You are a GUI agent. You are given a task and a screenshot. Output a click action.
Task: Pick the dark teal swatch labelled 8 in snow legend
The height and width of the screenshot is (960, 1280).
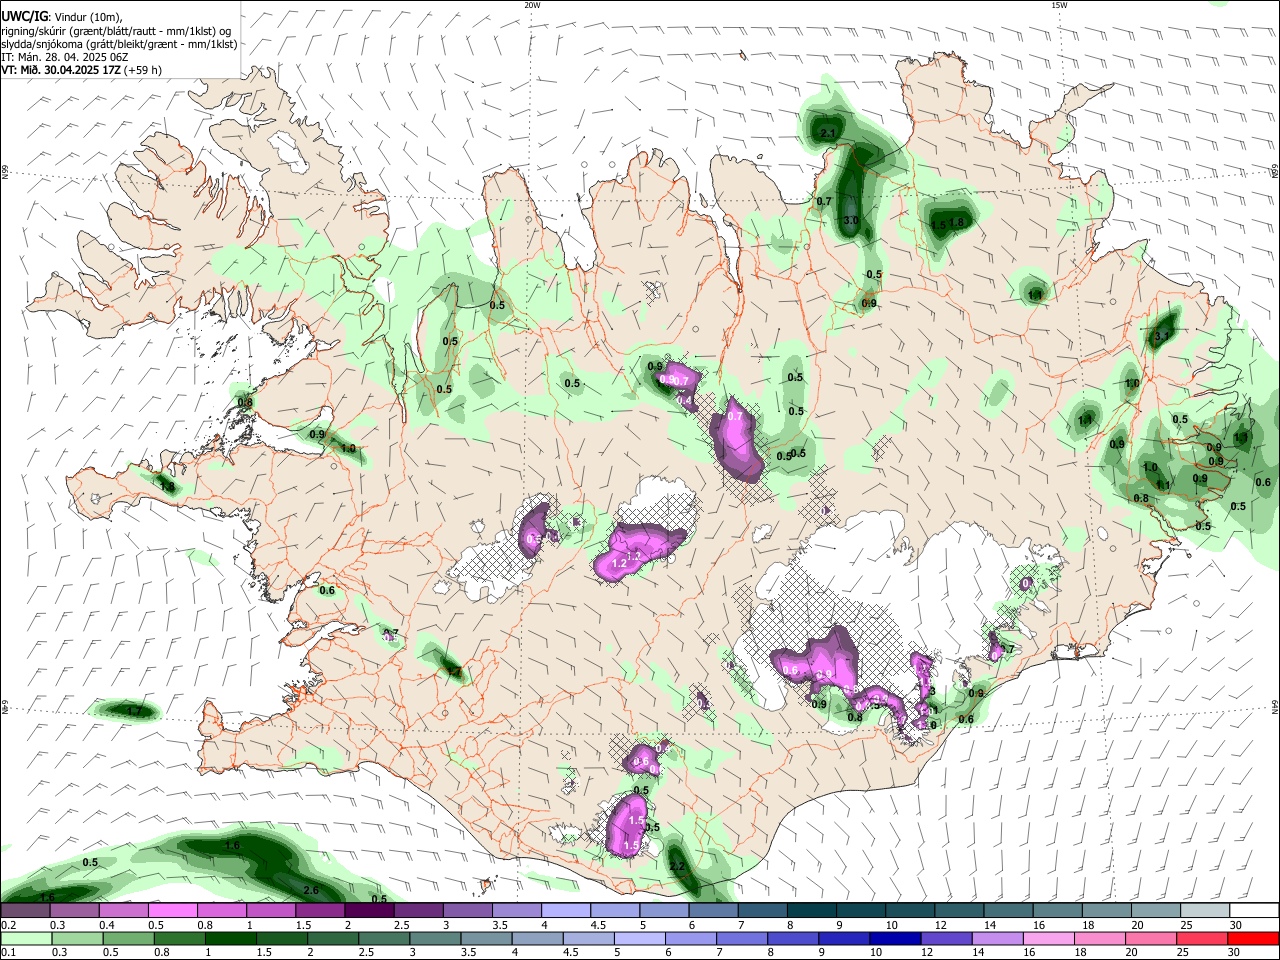(812, 911)
